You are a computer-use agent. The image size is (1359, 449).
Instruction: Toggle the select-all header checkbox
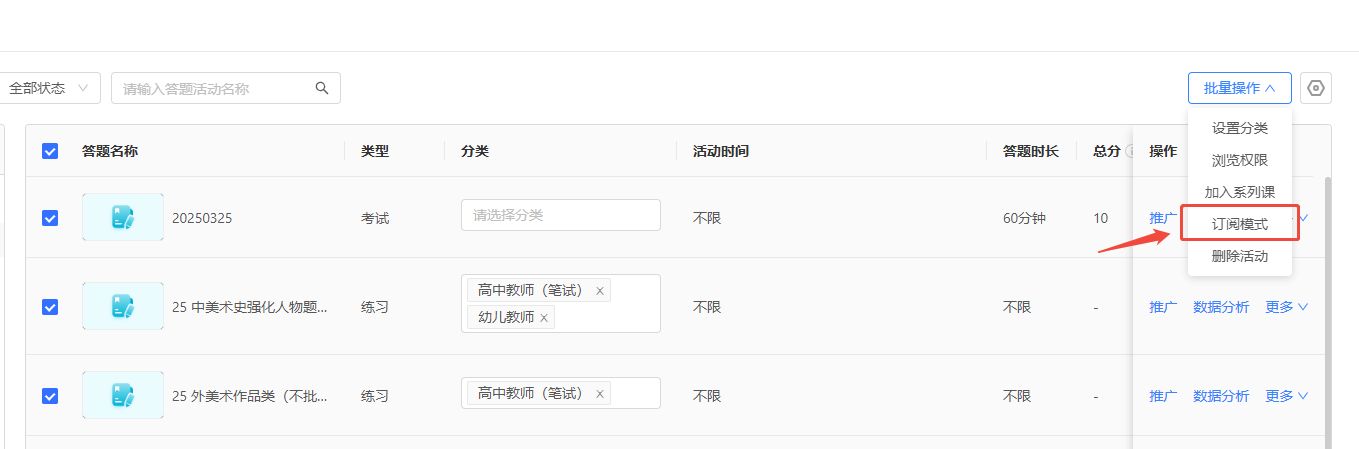click(x=50, y=151)
